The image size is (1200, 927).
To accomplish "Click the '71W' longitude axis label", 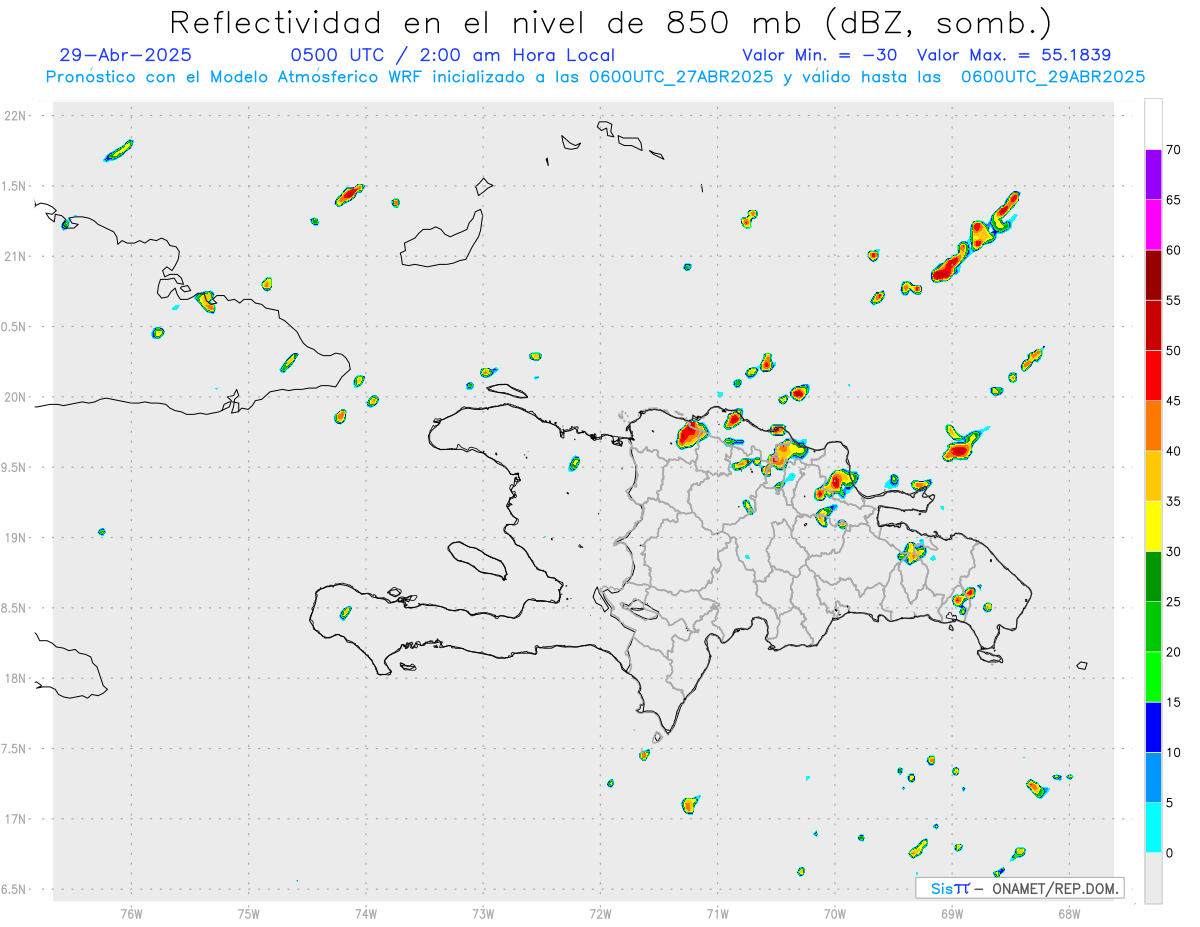I will (717, 913).
